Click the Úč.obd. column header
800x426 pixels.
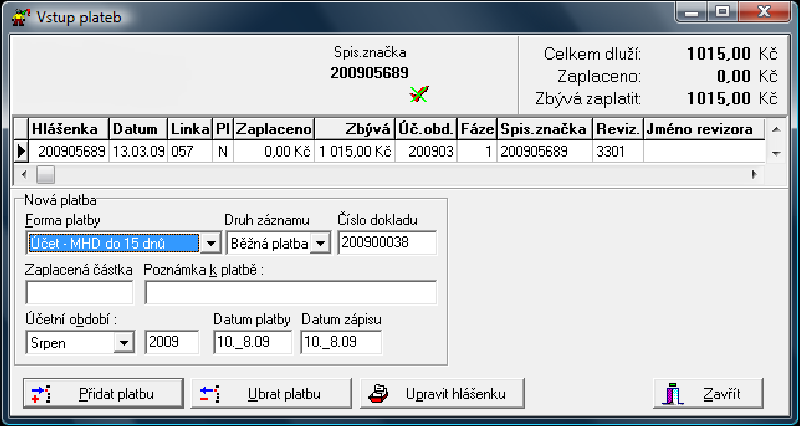[426, 129]
